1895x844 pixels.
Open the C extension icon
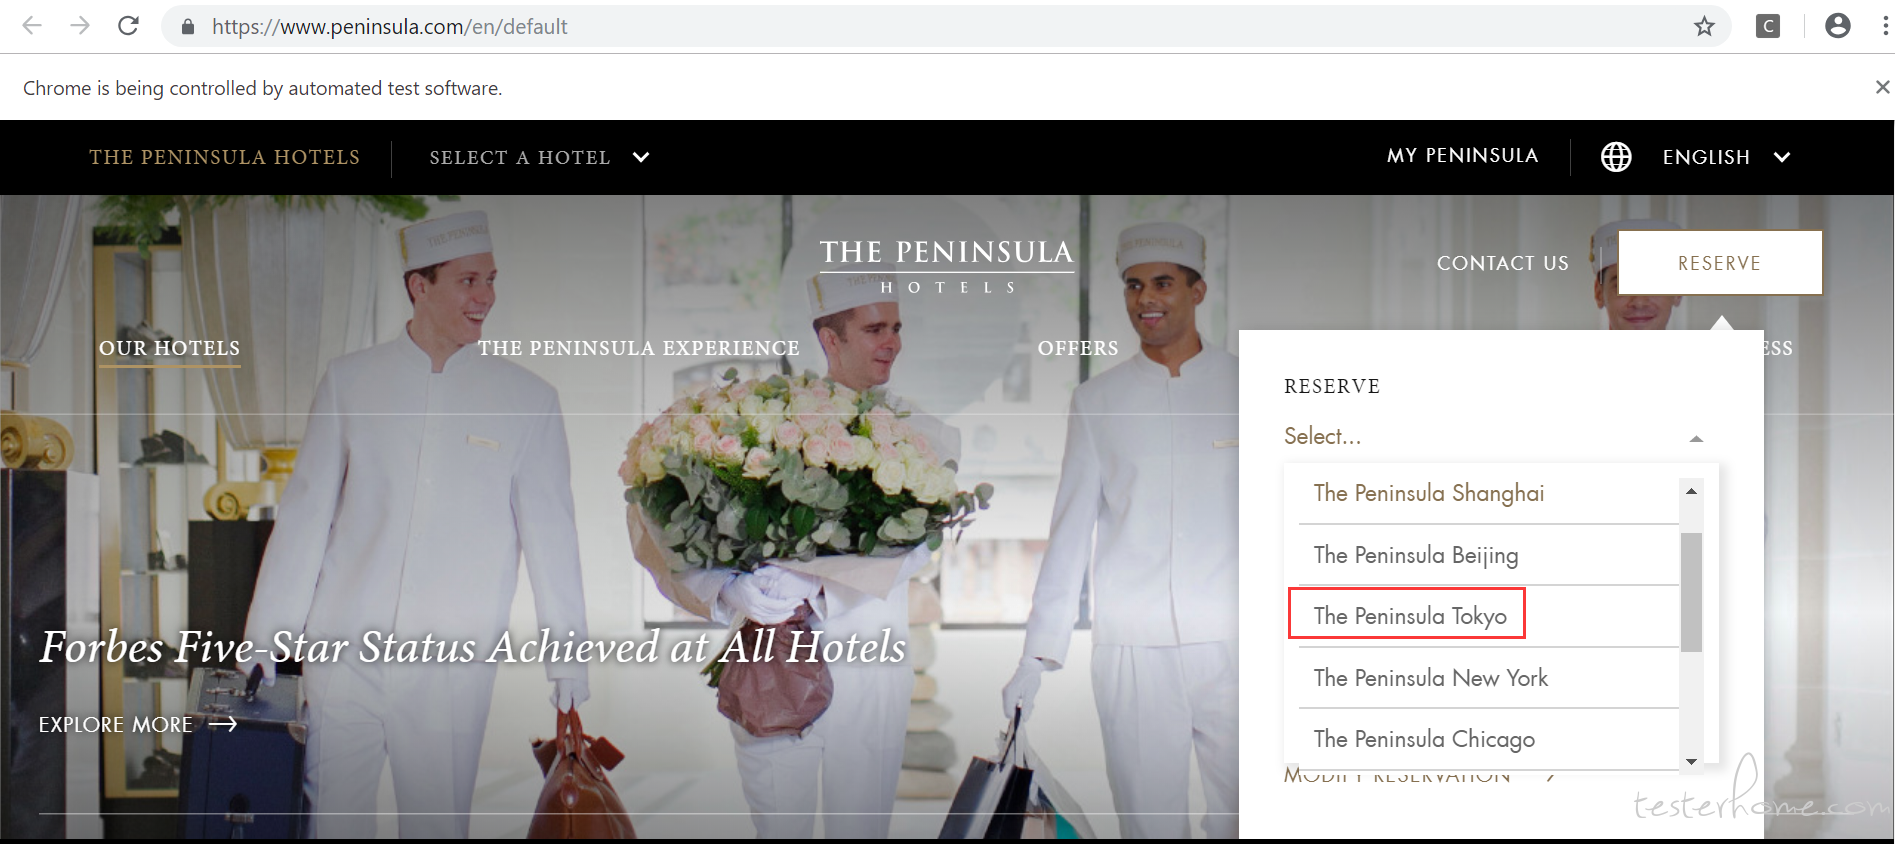point(1767,26)
